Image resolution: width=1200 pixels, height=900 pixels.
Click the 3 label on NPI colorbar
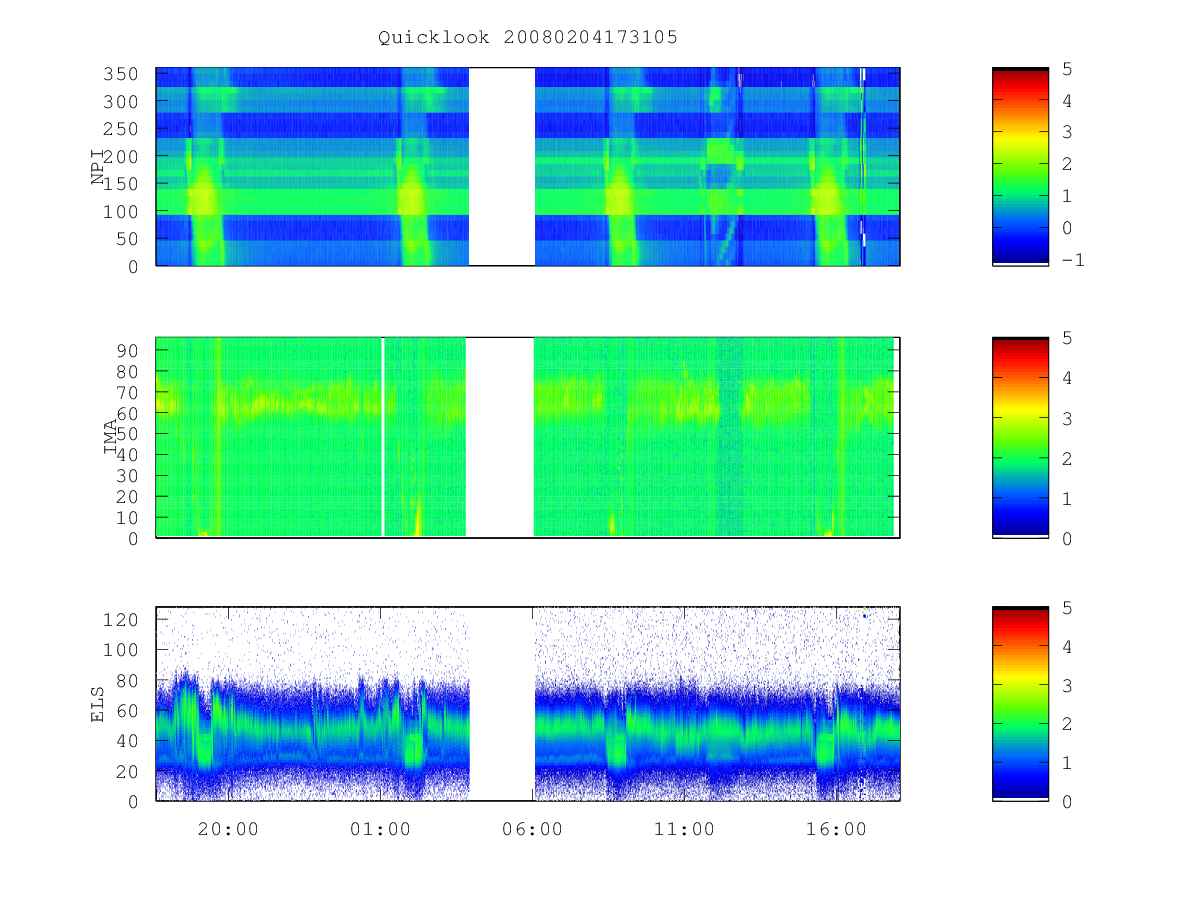point(1066,132)
